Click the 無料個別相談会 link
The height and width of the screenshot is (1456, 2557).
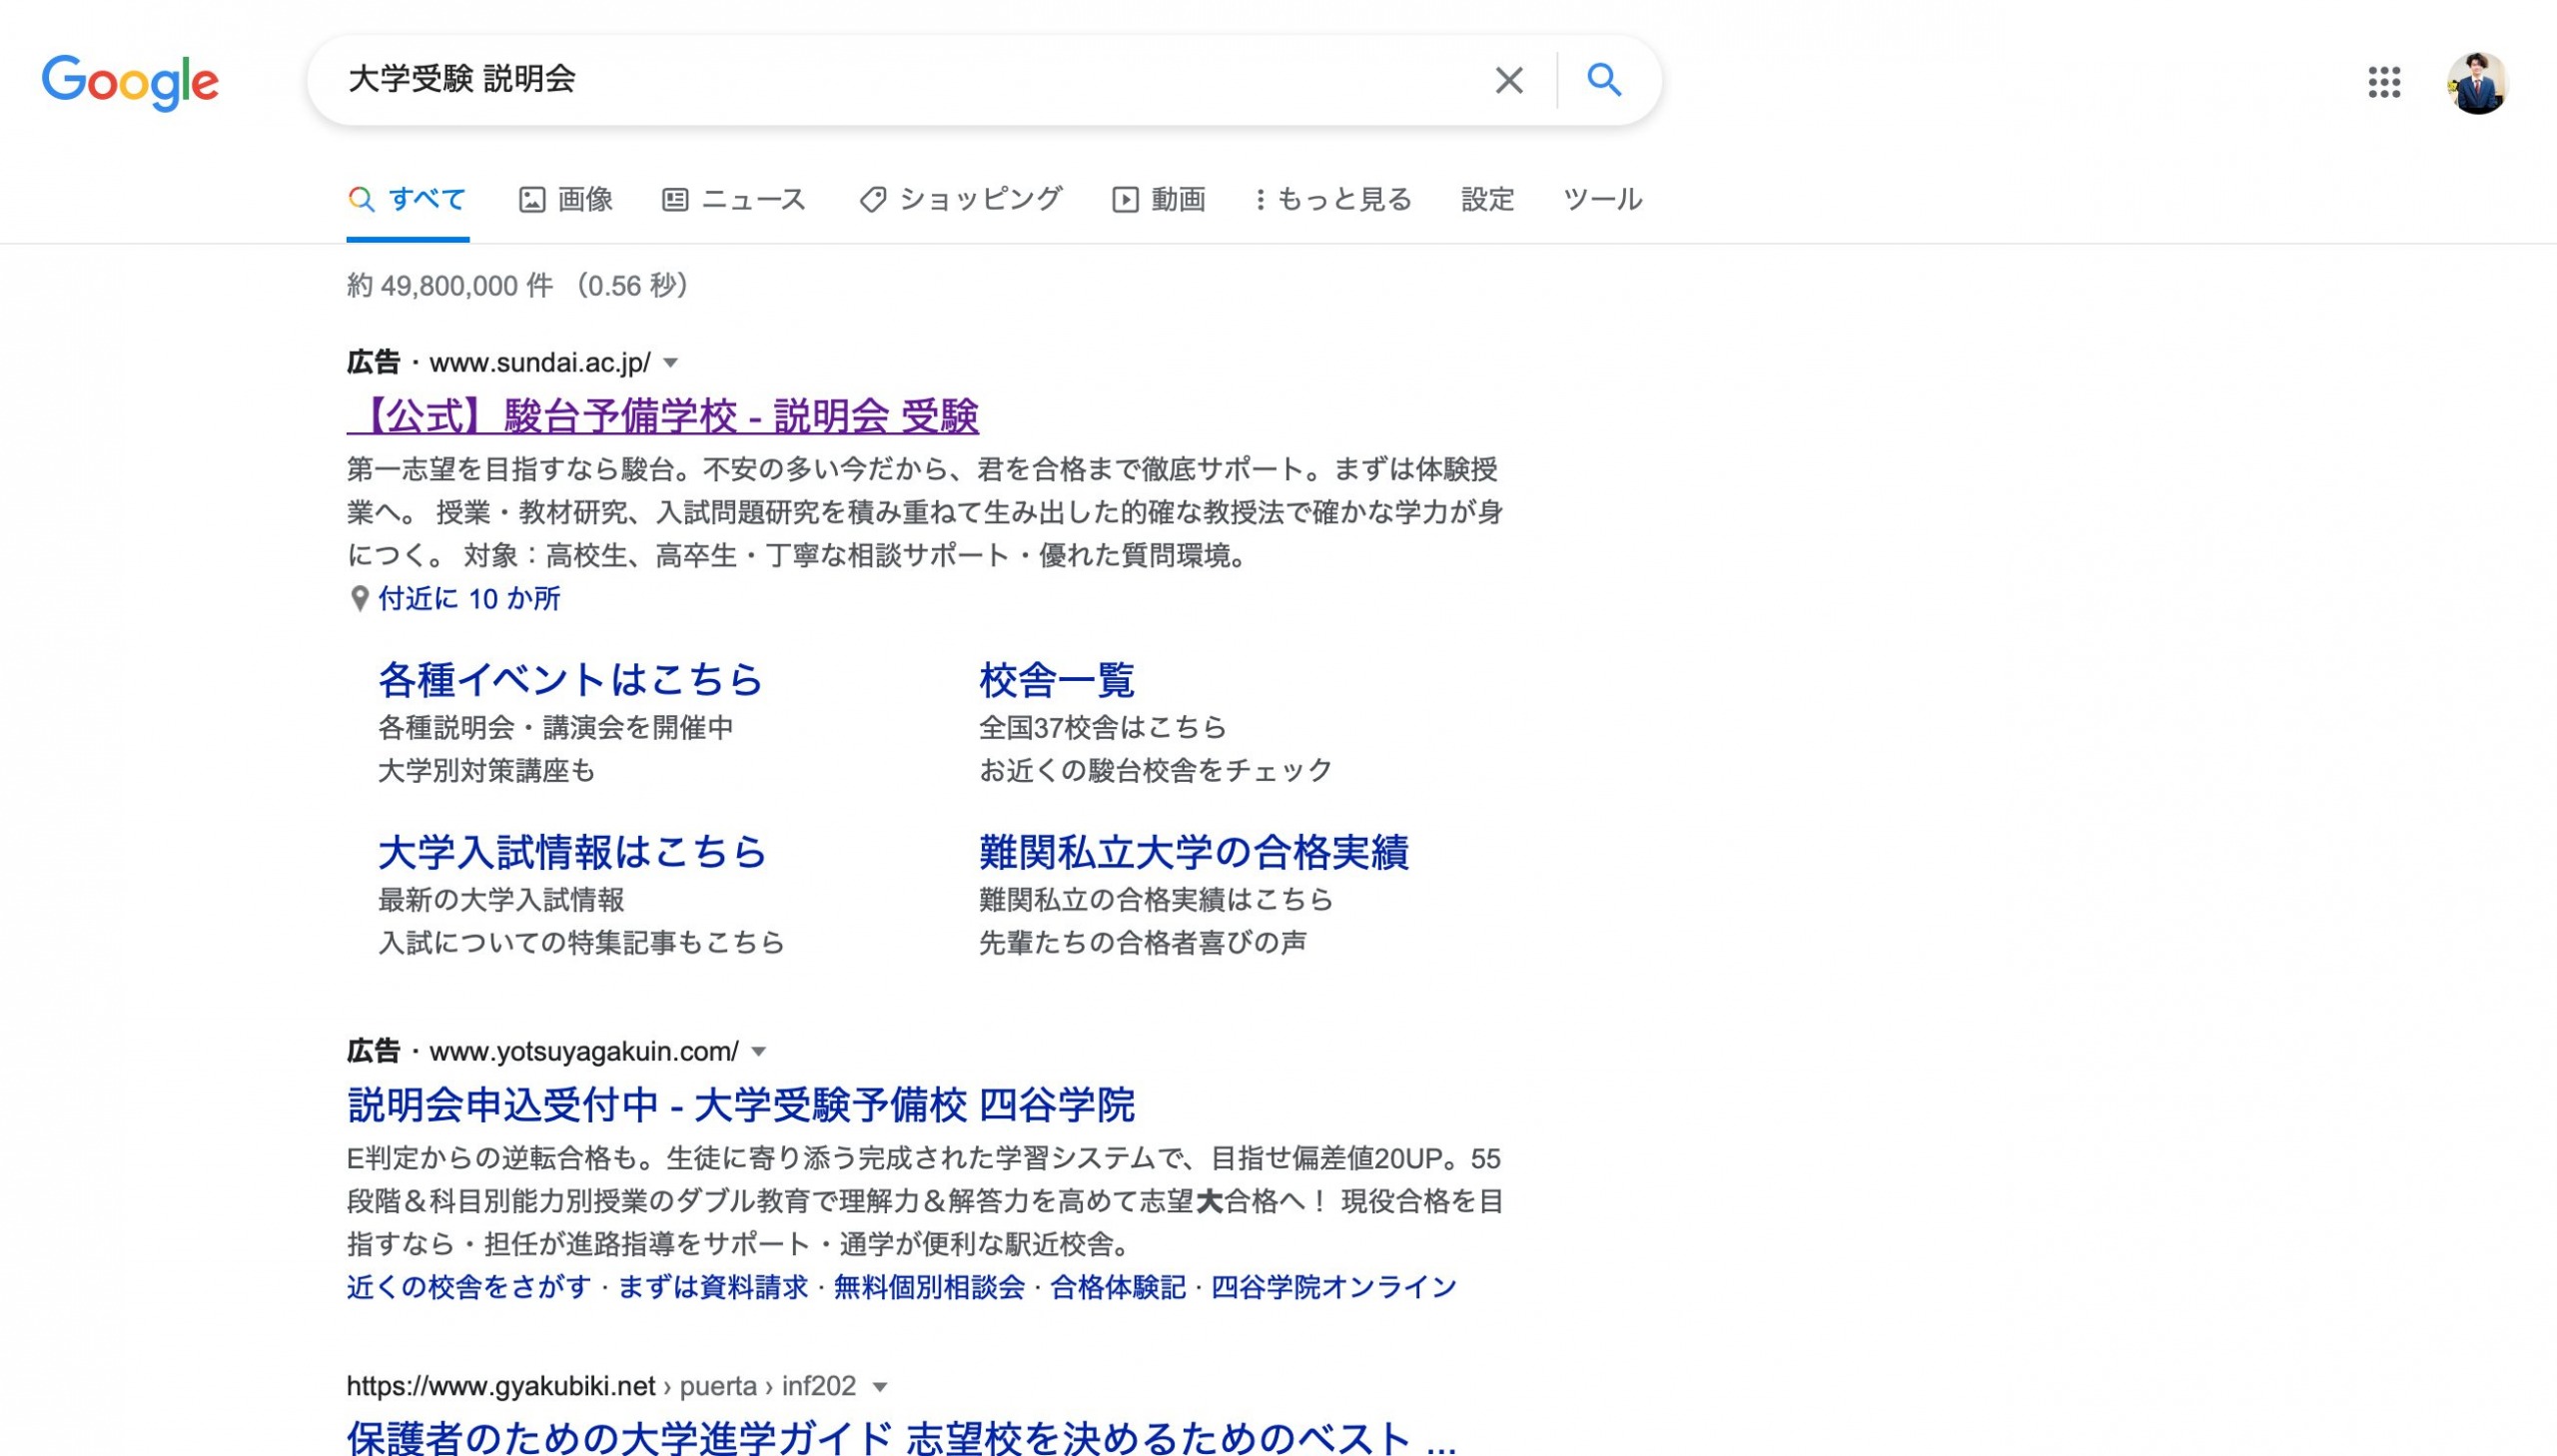929,1287
